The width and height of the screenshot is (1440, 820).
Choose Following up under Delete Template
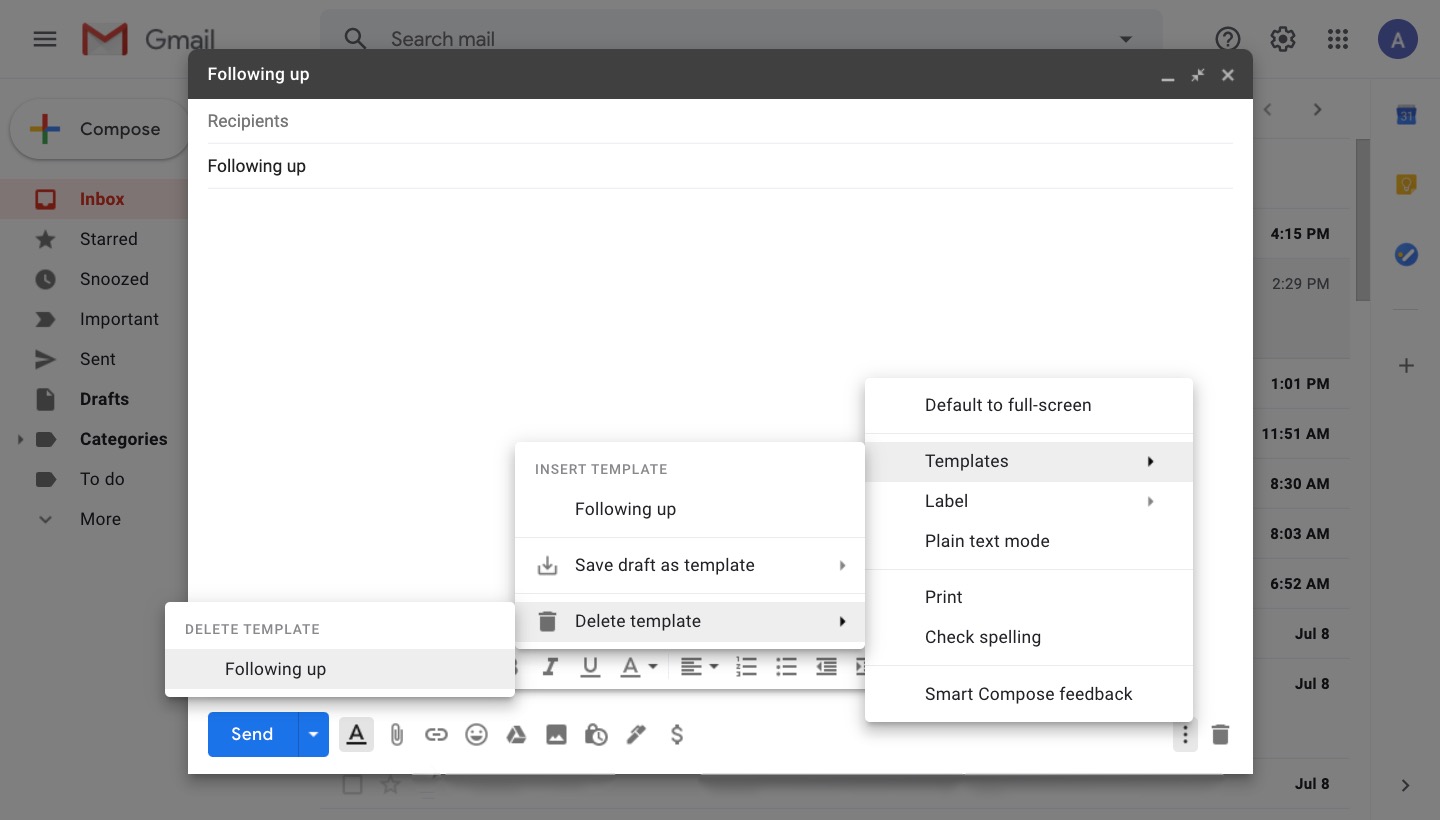275,669
